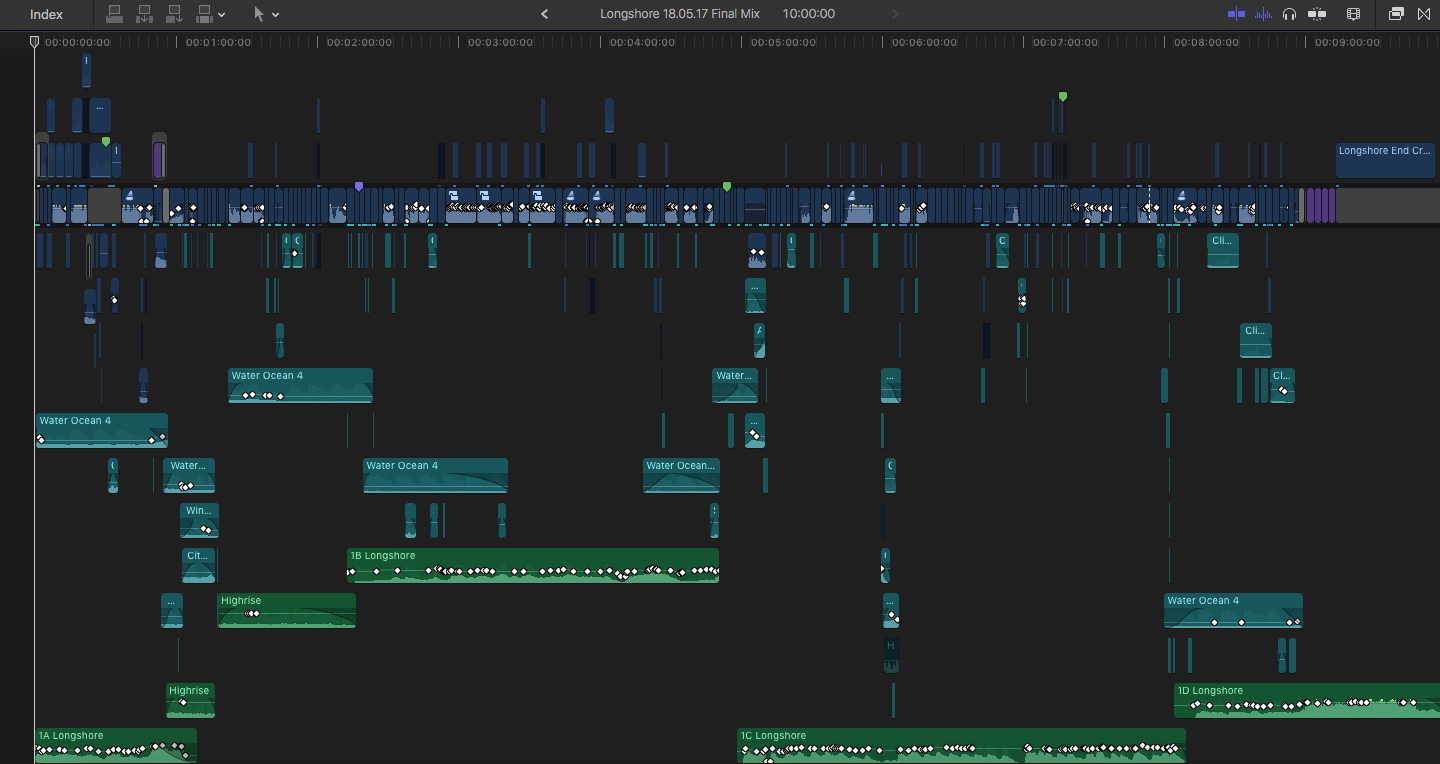Toggle video and audio skimming
This screenshot has height=764, width=1440.
tap(1237, 14)
